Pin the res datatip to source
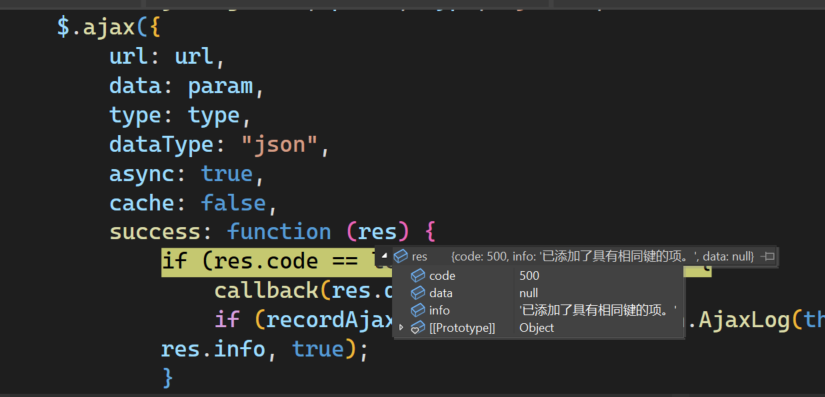This screenshot has width=825, height=397. [768, 257]
